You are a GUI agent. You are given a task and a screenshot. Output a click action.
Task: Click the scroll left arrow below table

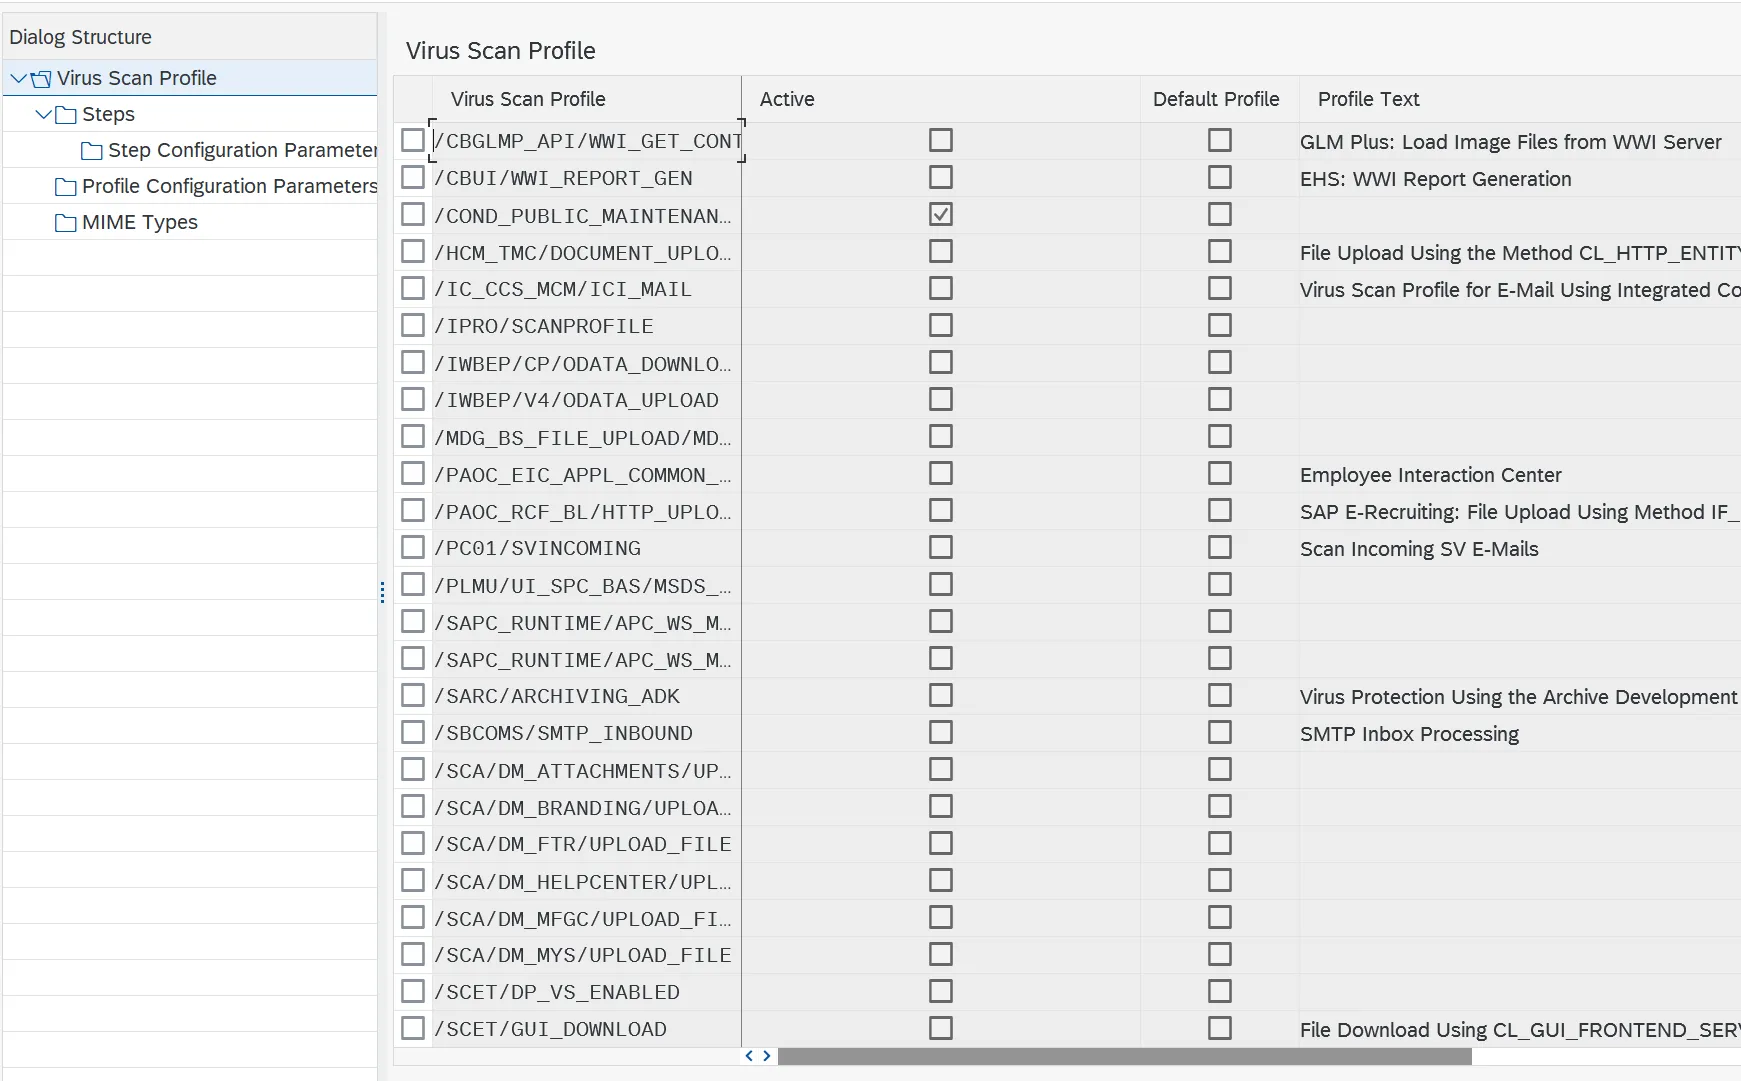coord(749,1056)
